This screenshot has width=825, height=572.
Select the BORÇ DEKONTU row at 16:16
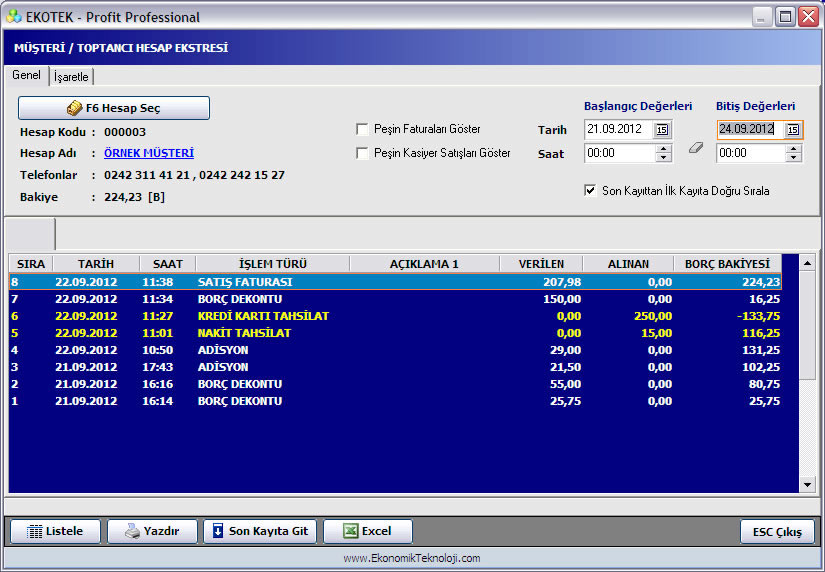click(395, 384)
